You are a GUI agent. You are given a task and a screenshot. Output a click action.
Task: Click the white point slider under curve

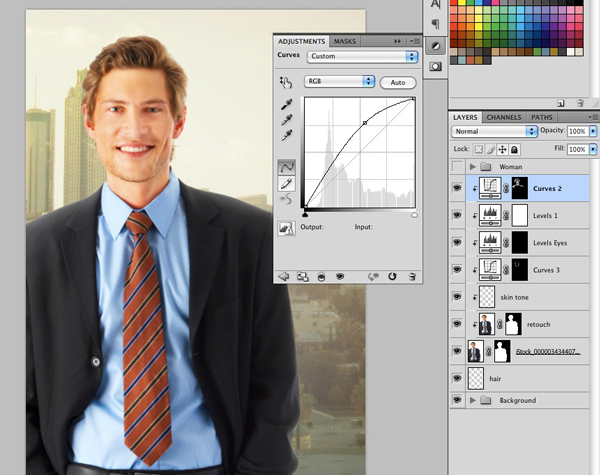414,213
